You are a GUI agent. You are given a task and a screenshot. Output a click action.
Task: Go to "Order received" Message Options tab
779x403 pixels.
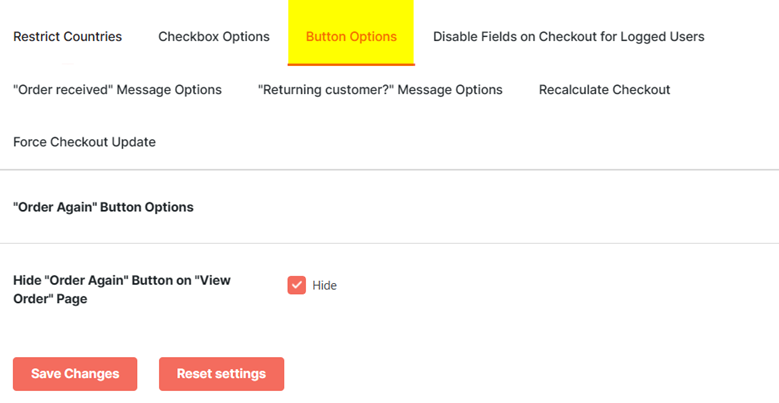click(117, 90)
